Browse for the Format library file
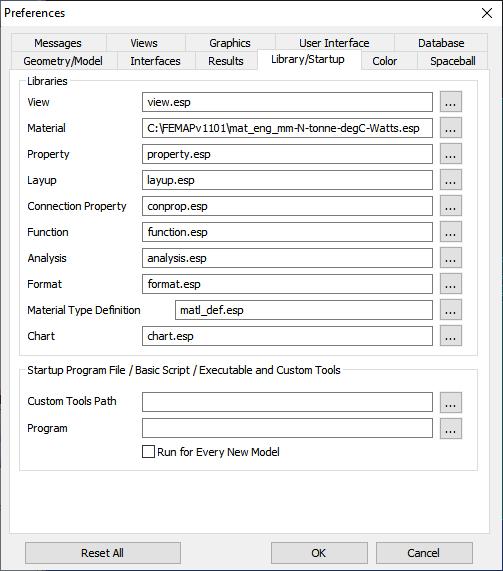Viewport: 503px width, 571px height. [x=451, y=284]
